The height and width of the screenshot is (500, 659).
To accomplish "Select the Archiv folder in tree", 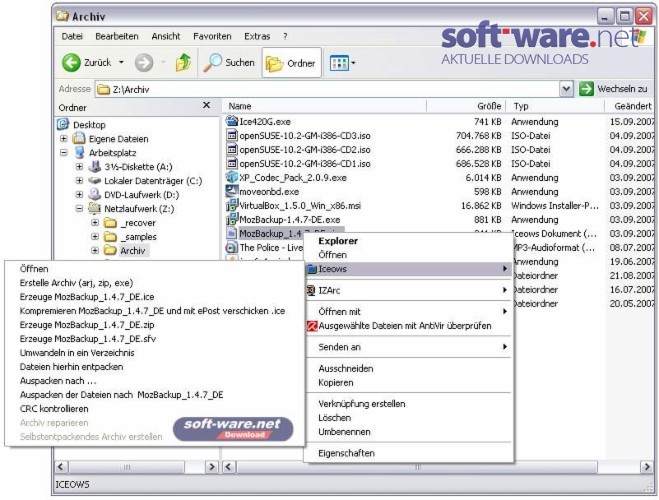I will coord(132,251).
